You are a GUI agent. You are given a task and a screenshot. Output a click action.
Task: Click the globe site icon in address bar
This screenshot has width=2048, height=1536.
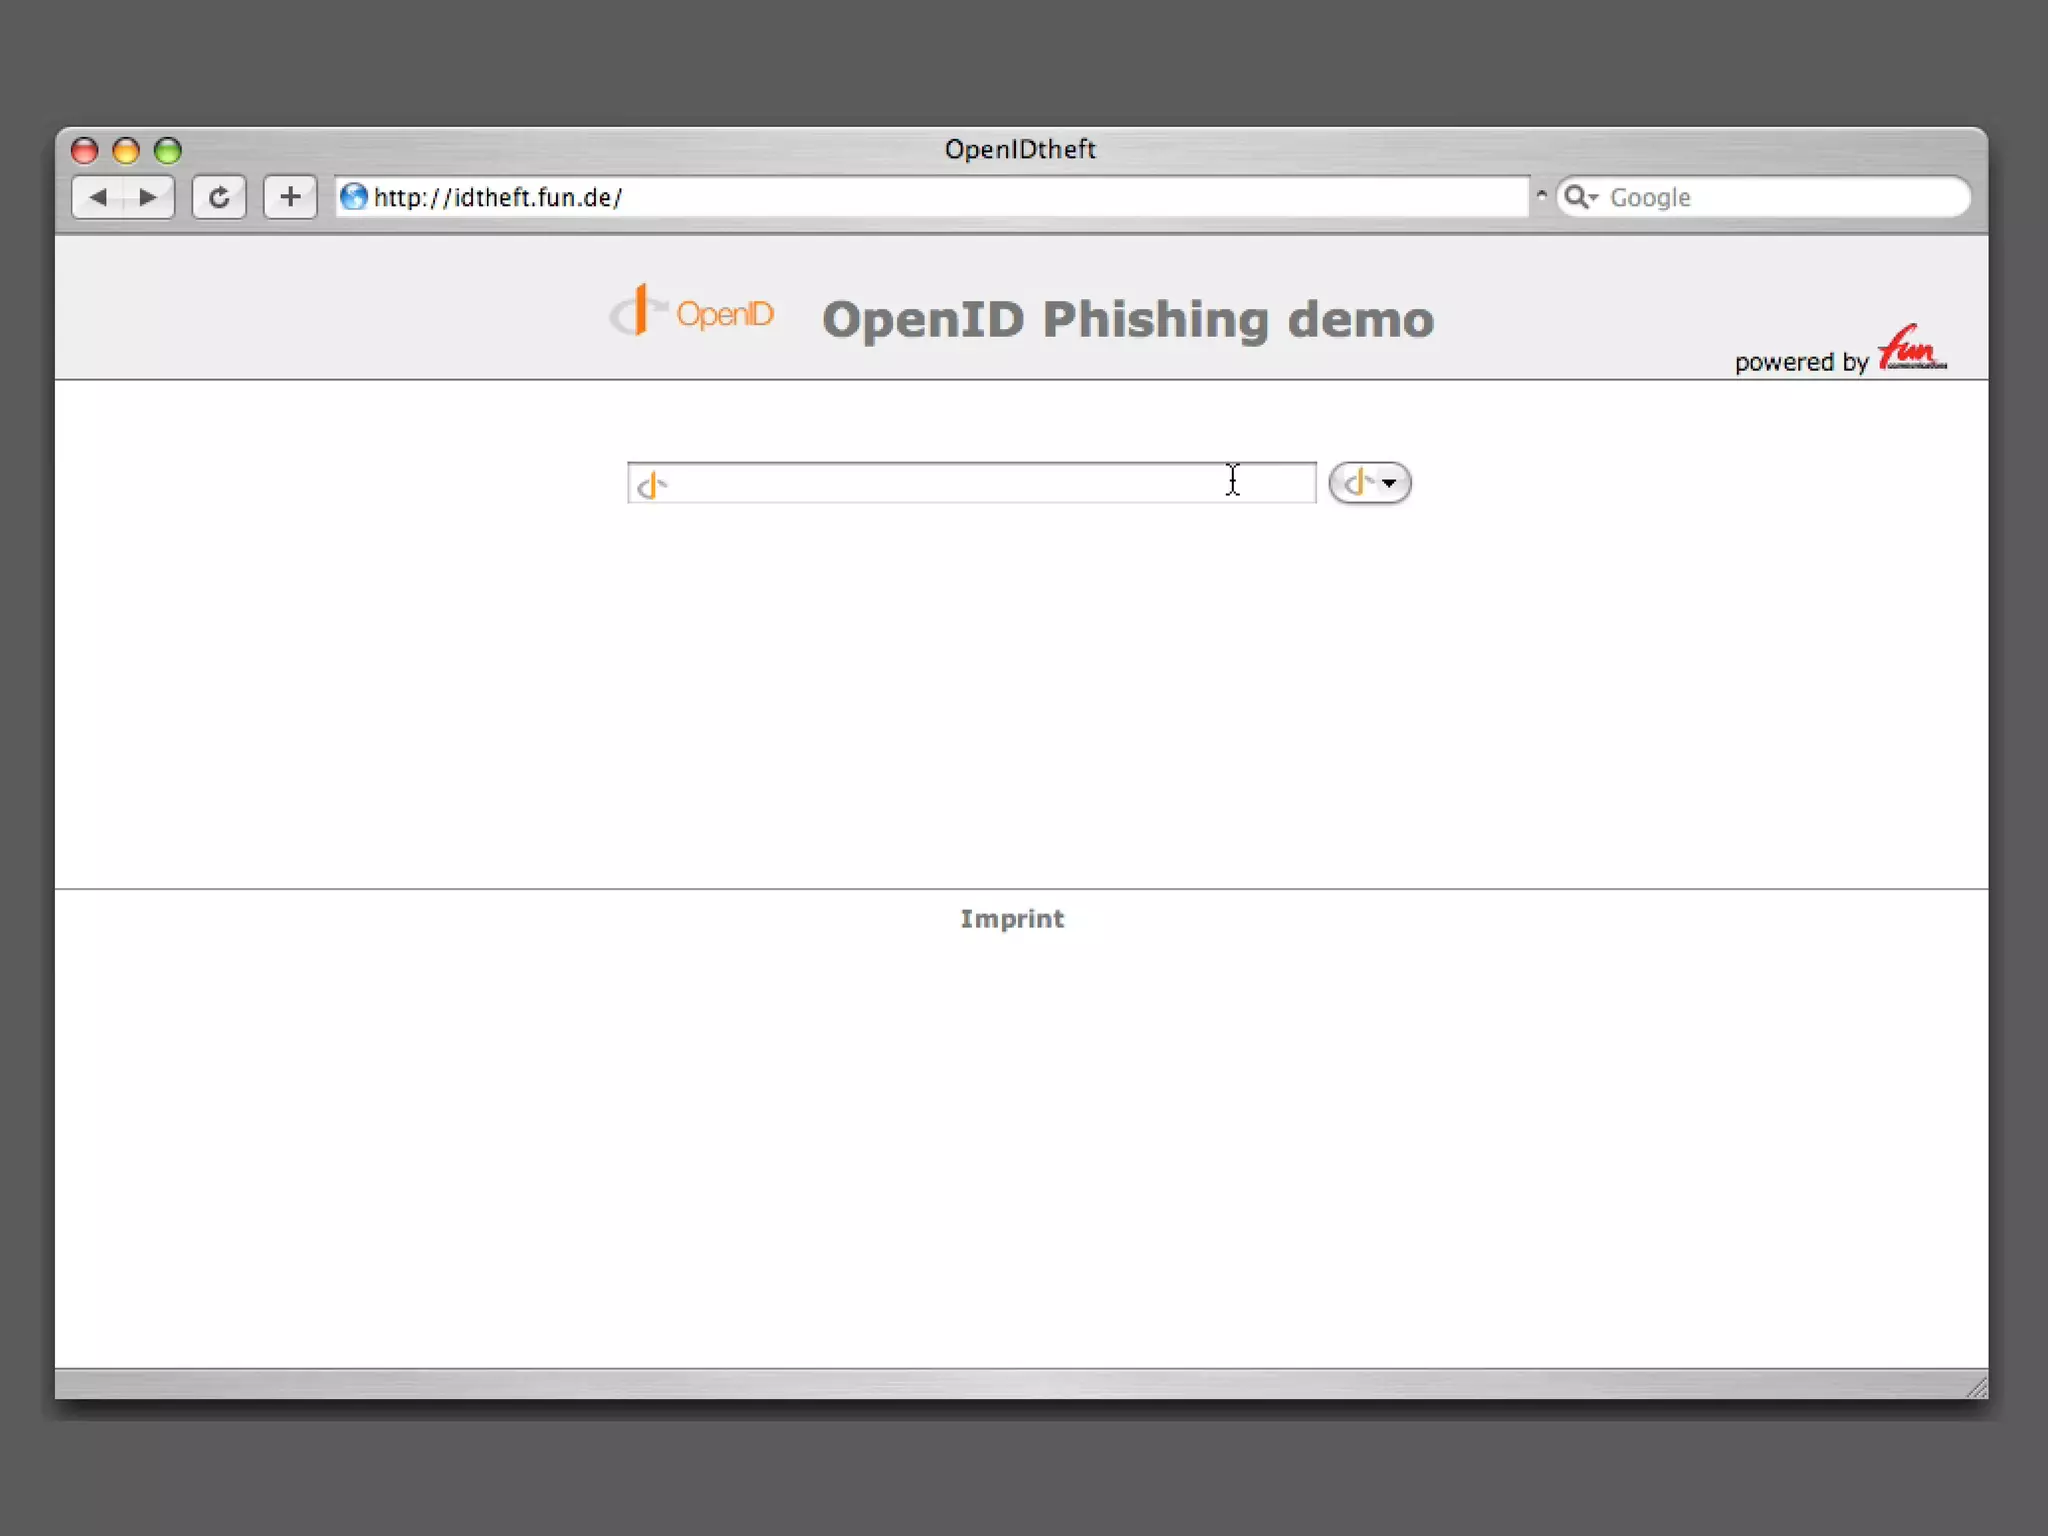(353, 197)
